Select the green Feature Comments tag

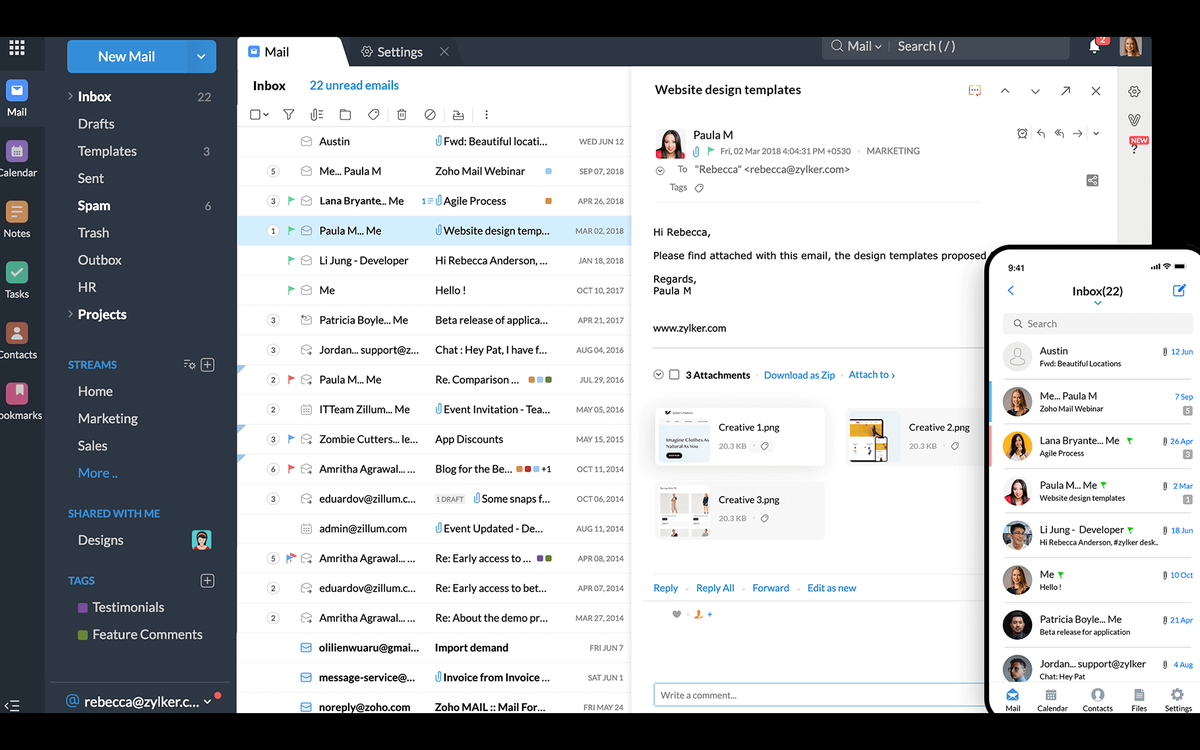tap(140, 634)
